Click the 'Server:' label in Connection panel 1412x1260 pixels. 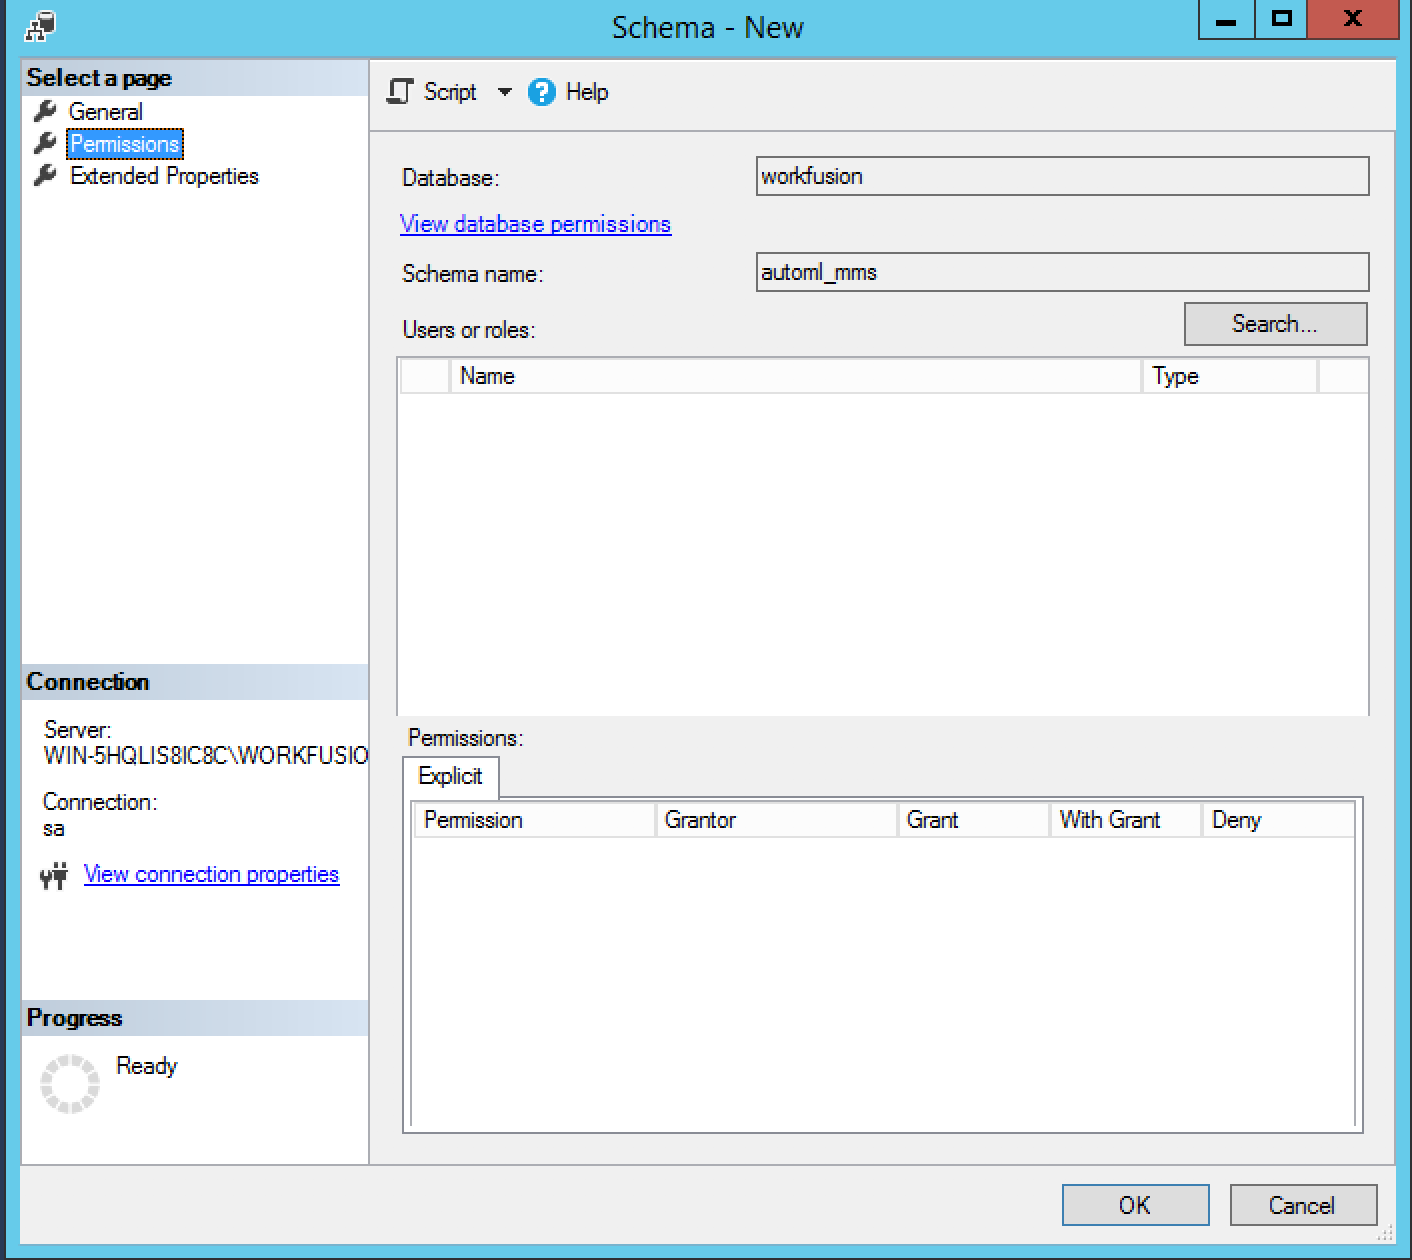coord(77,730)
